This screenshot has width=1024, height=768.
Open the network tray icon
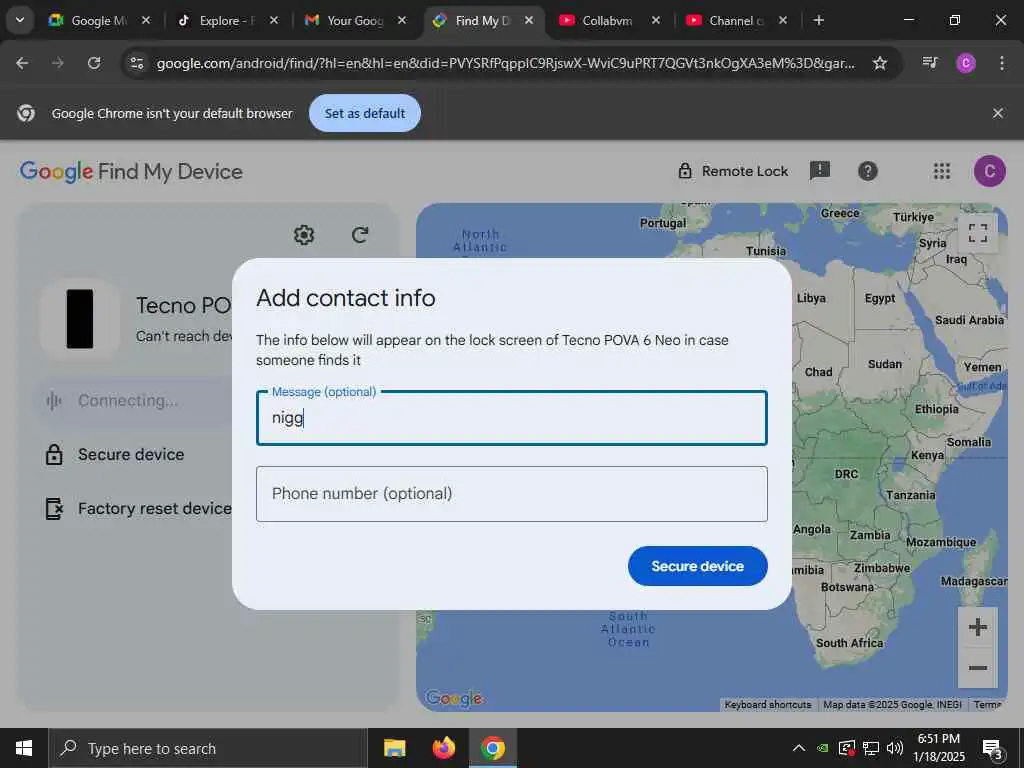point(871,748)
